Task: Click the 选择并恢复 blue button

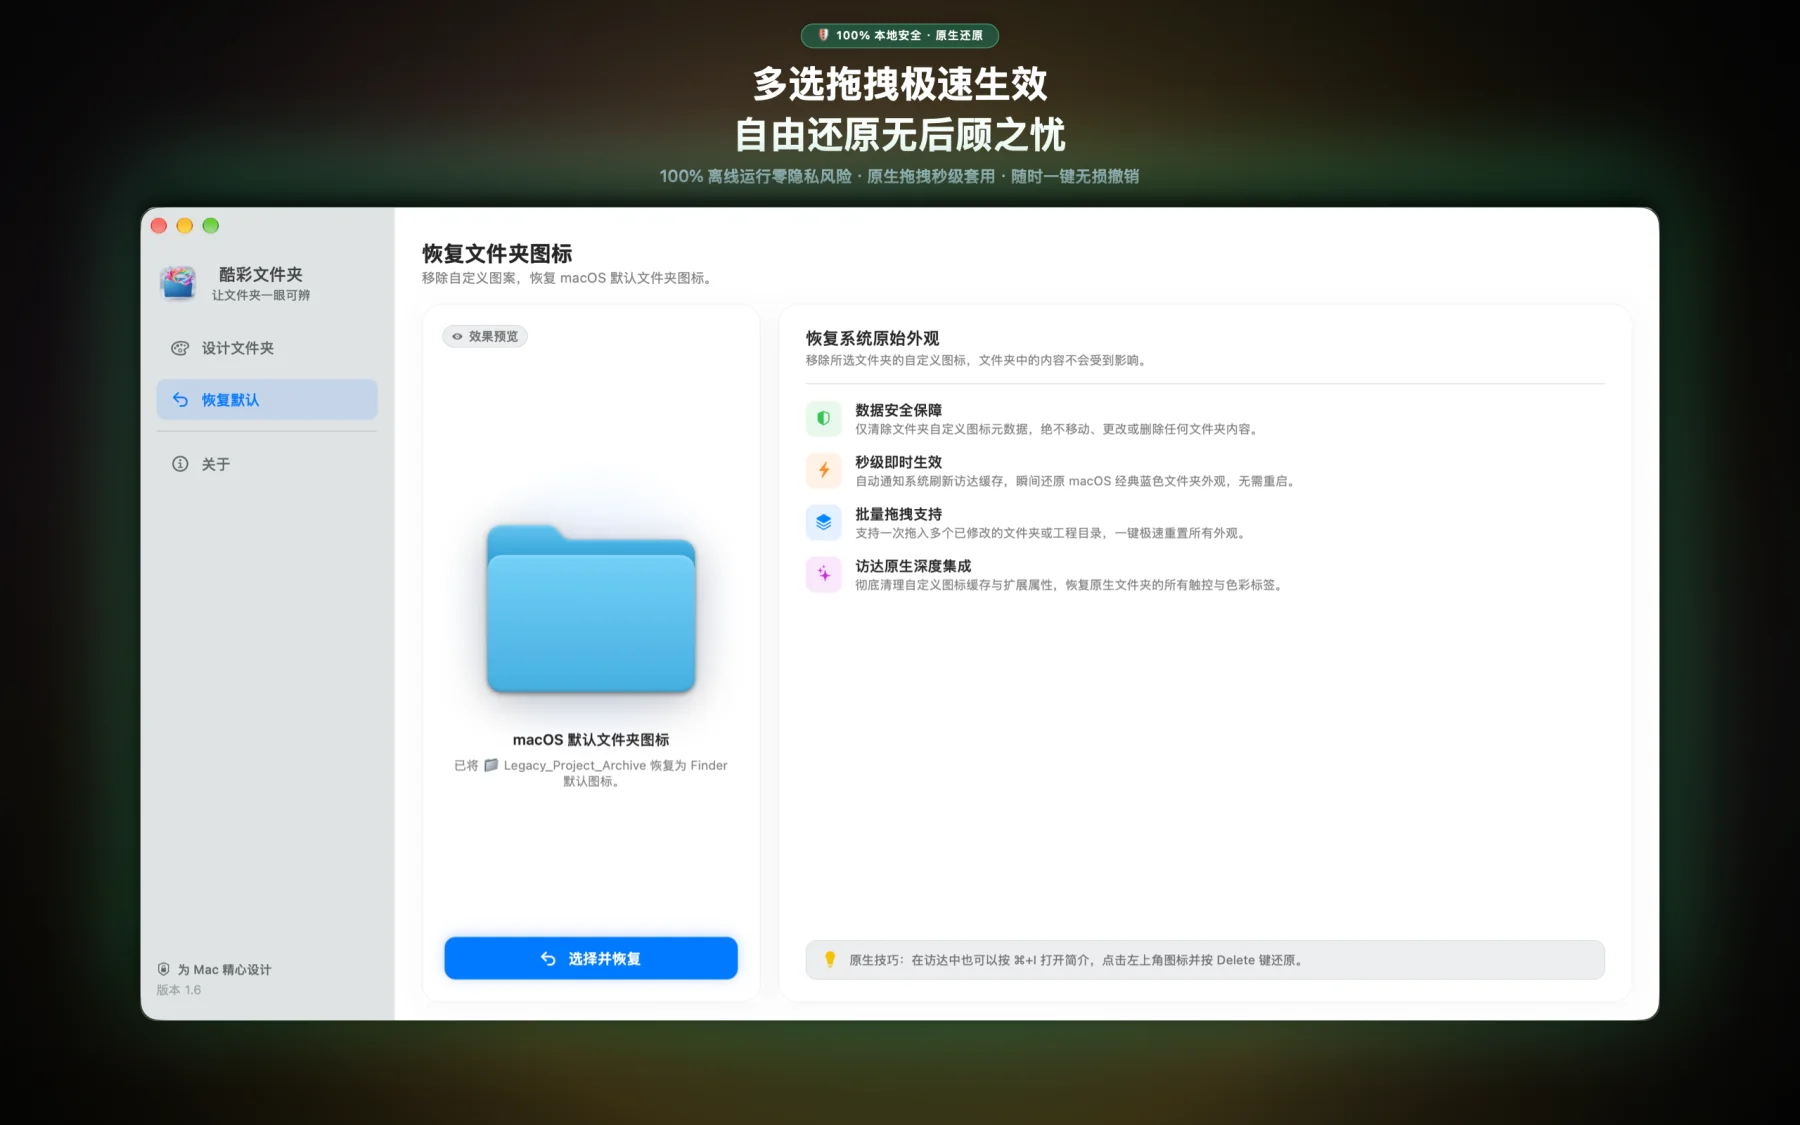Action: pyautogui.click(x=591, y=958)
